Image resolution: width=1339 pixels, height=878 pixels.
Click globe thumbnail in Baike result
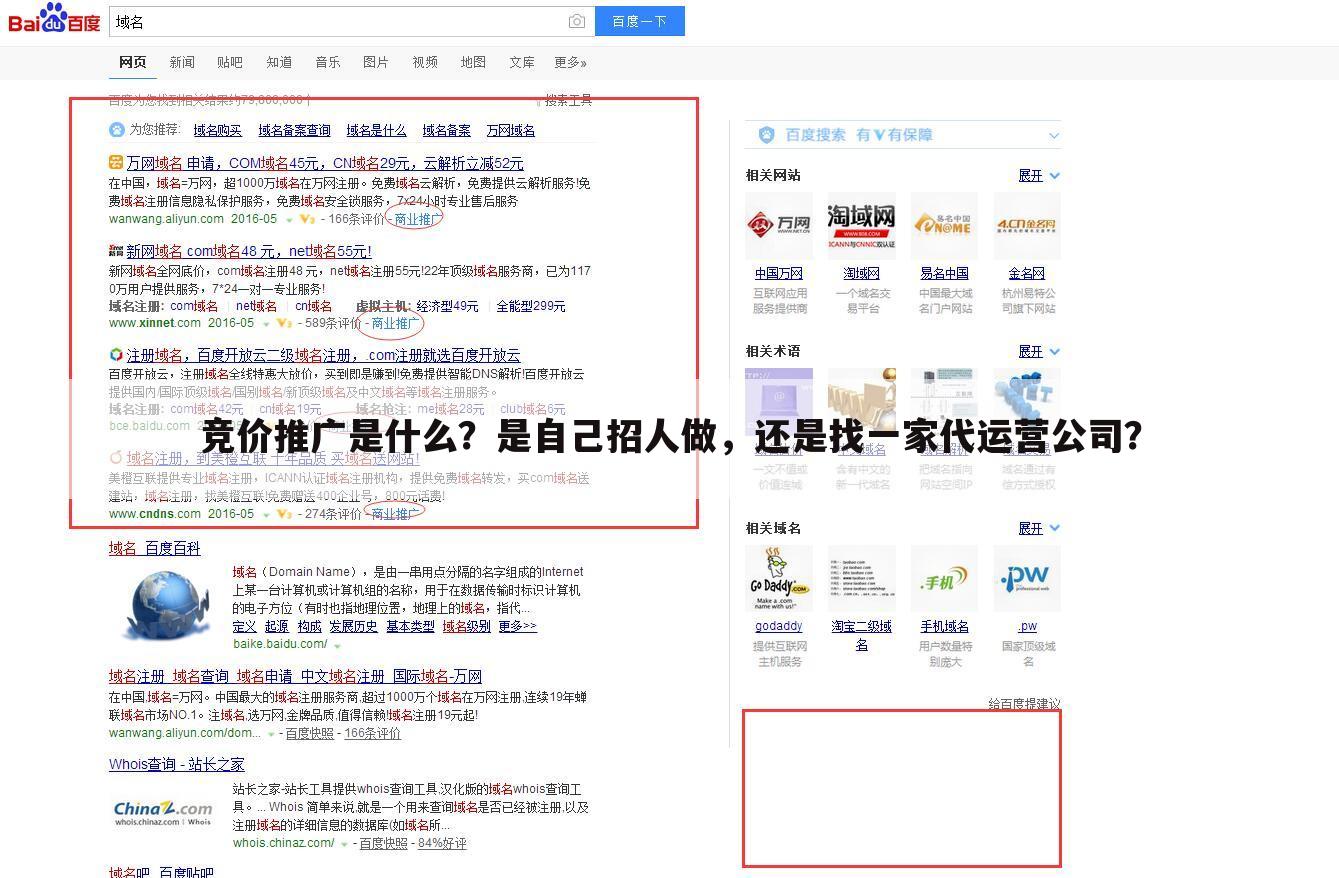(x=166, y=604)
